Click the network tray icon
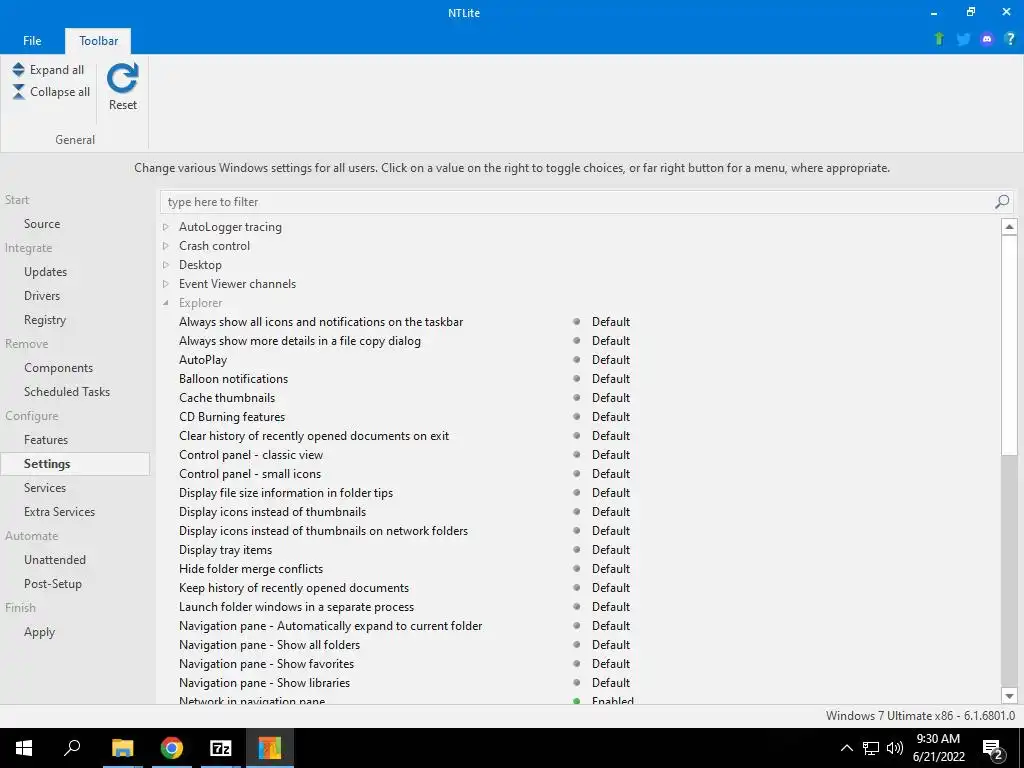 pos(871,748)
